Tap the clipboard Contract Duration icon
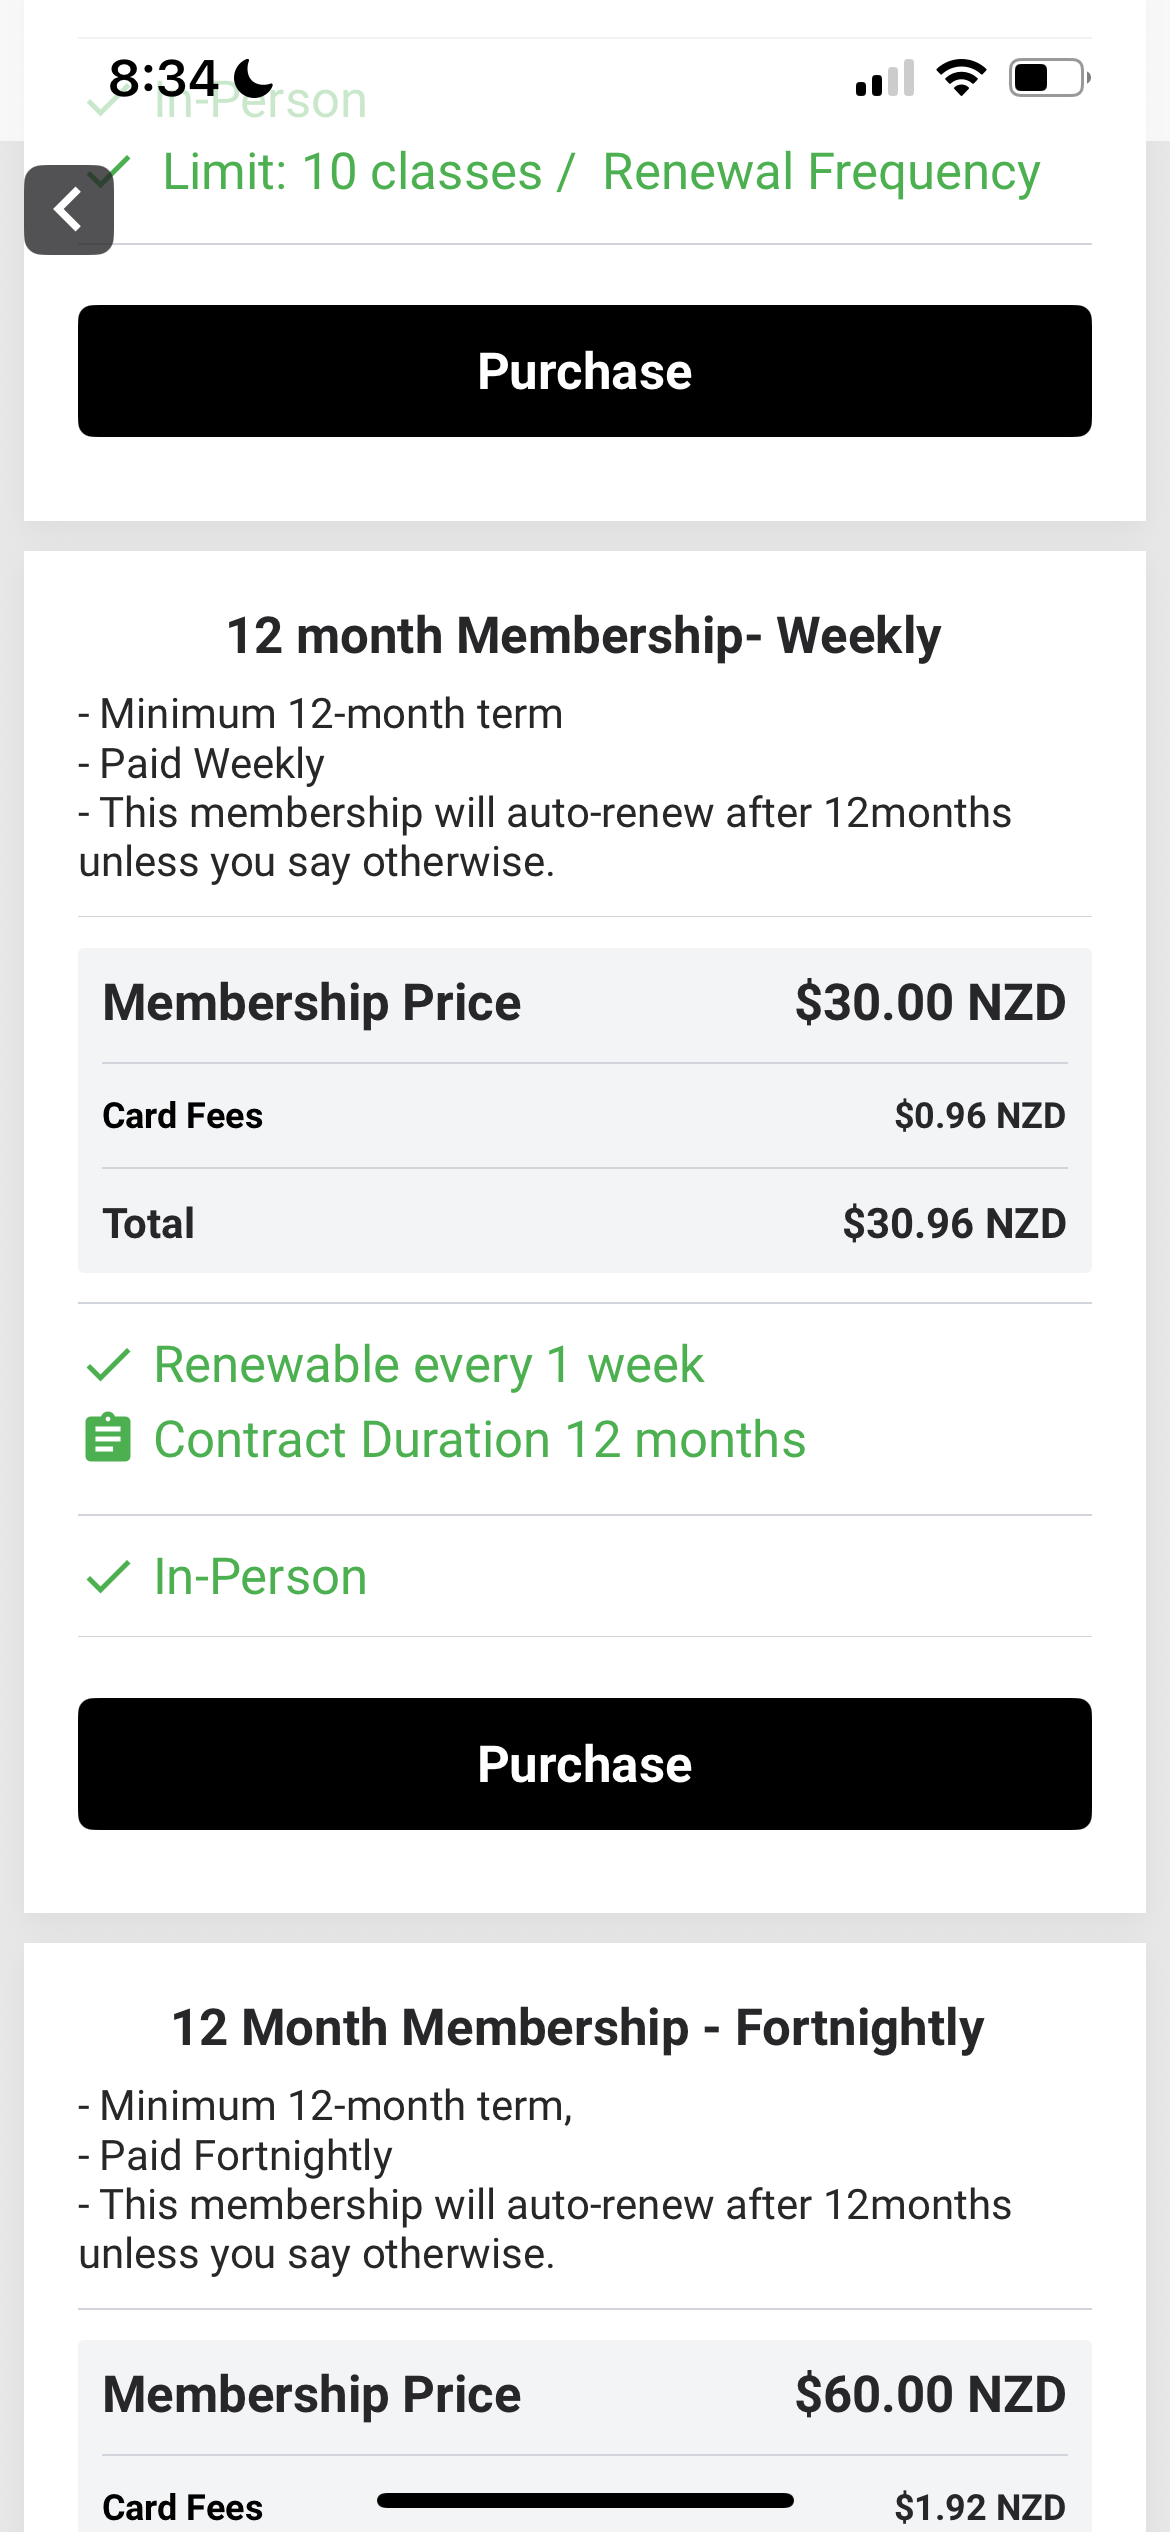Image resolution: width=1170 pixels, height=2532 pixels. pyautogui.click(x=108, y=1439)
